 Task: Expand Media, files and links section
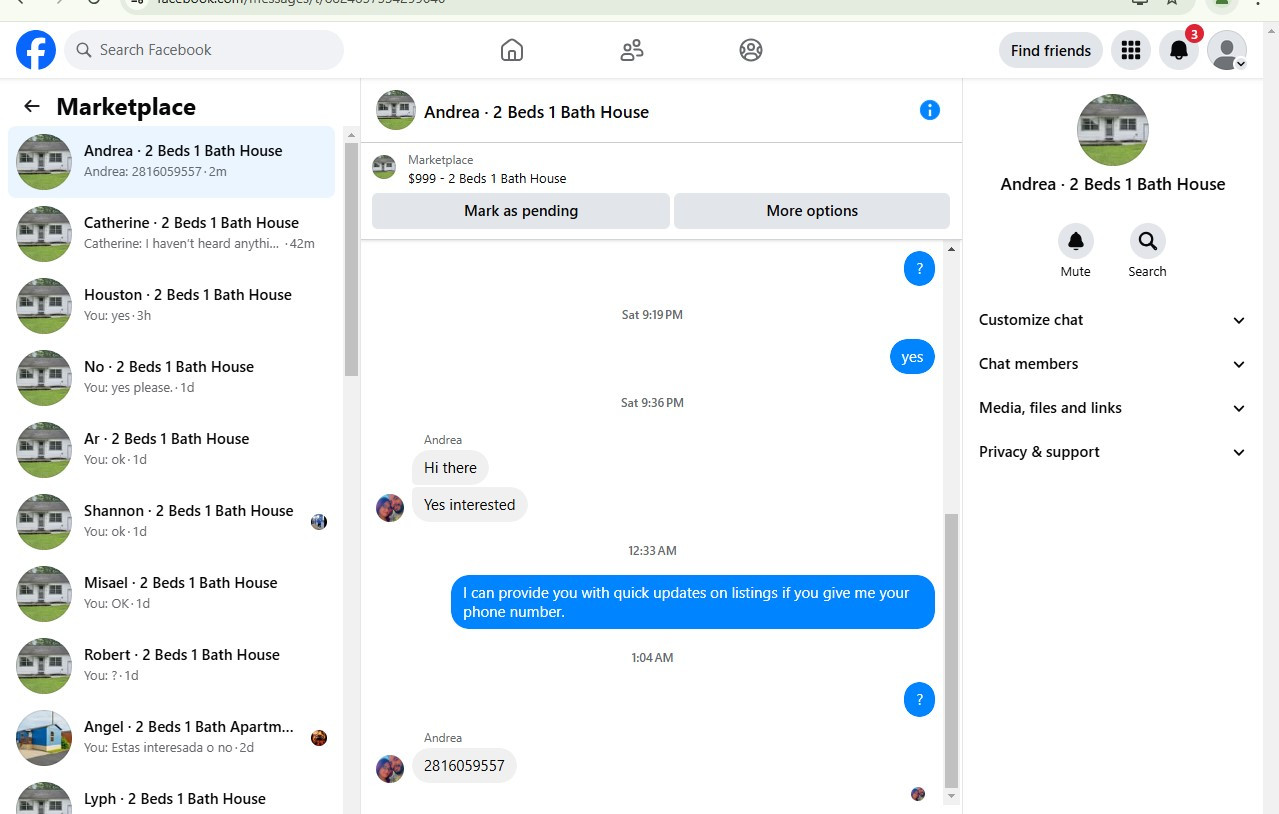(1113, 408)
